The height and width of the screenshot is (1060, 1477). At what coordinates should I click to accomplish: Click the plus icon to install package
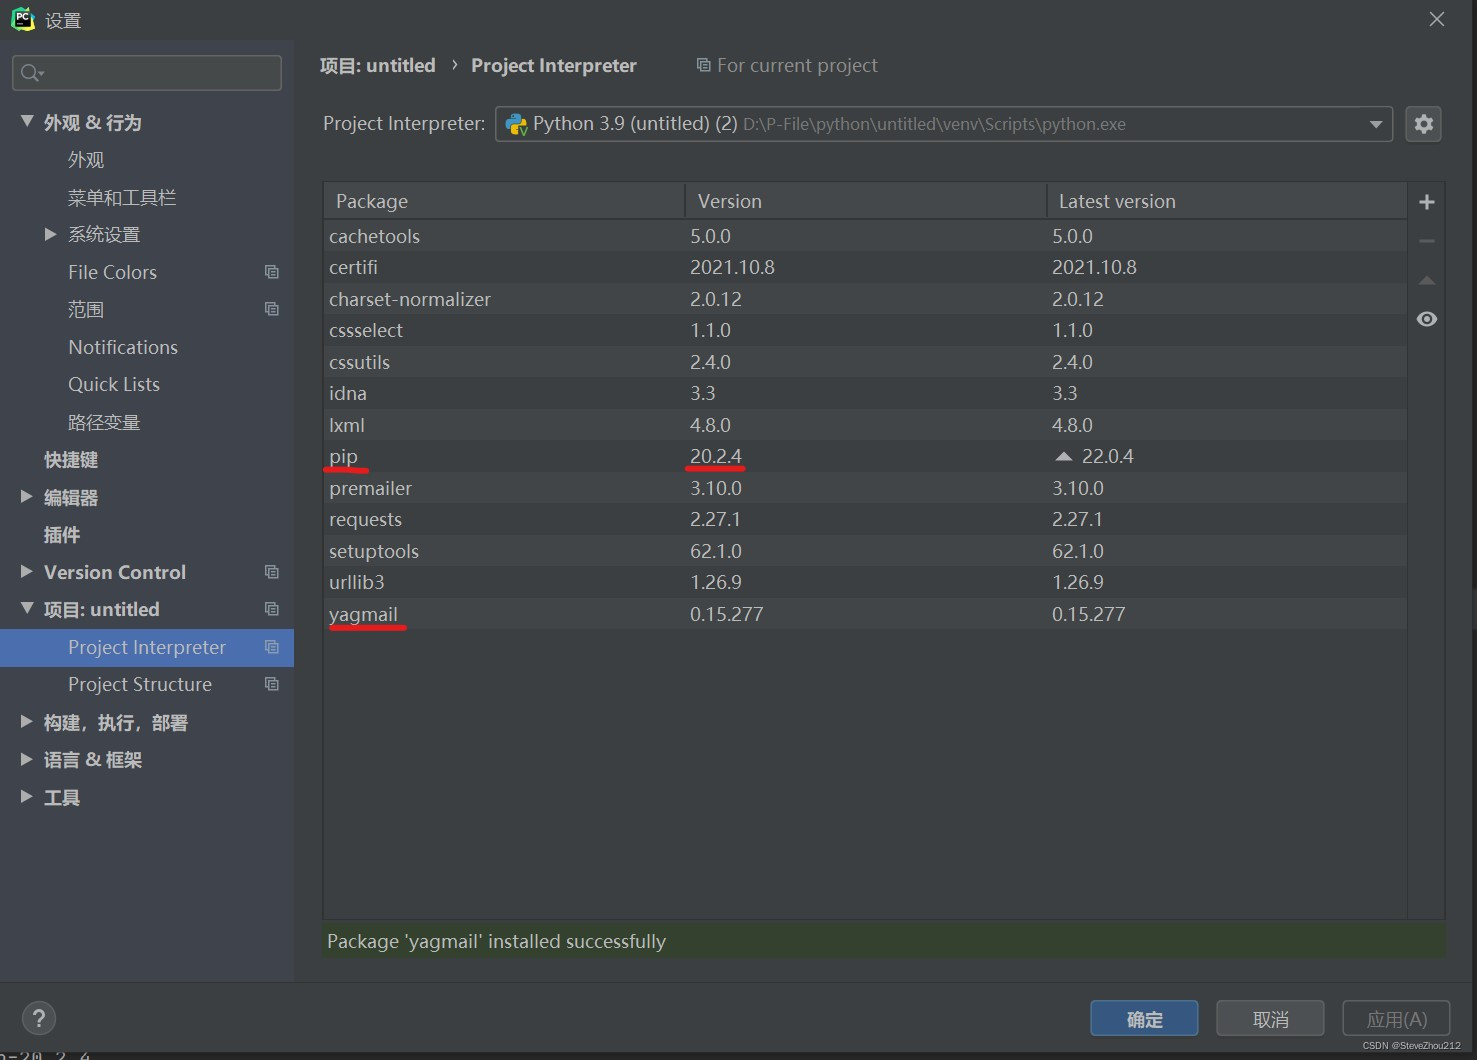coord(1427,202)
